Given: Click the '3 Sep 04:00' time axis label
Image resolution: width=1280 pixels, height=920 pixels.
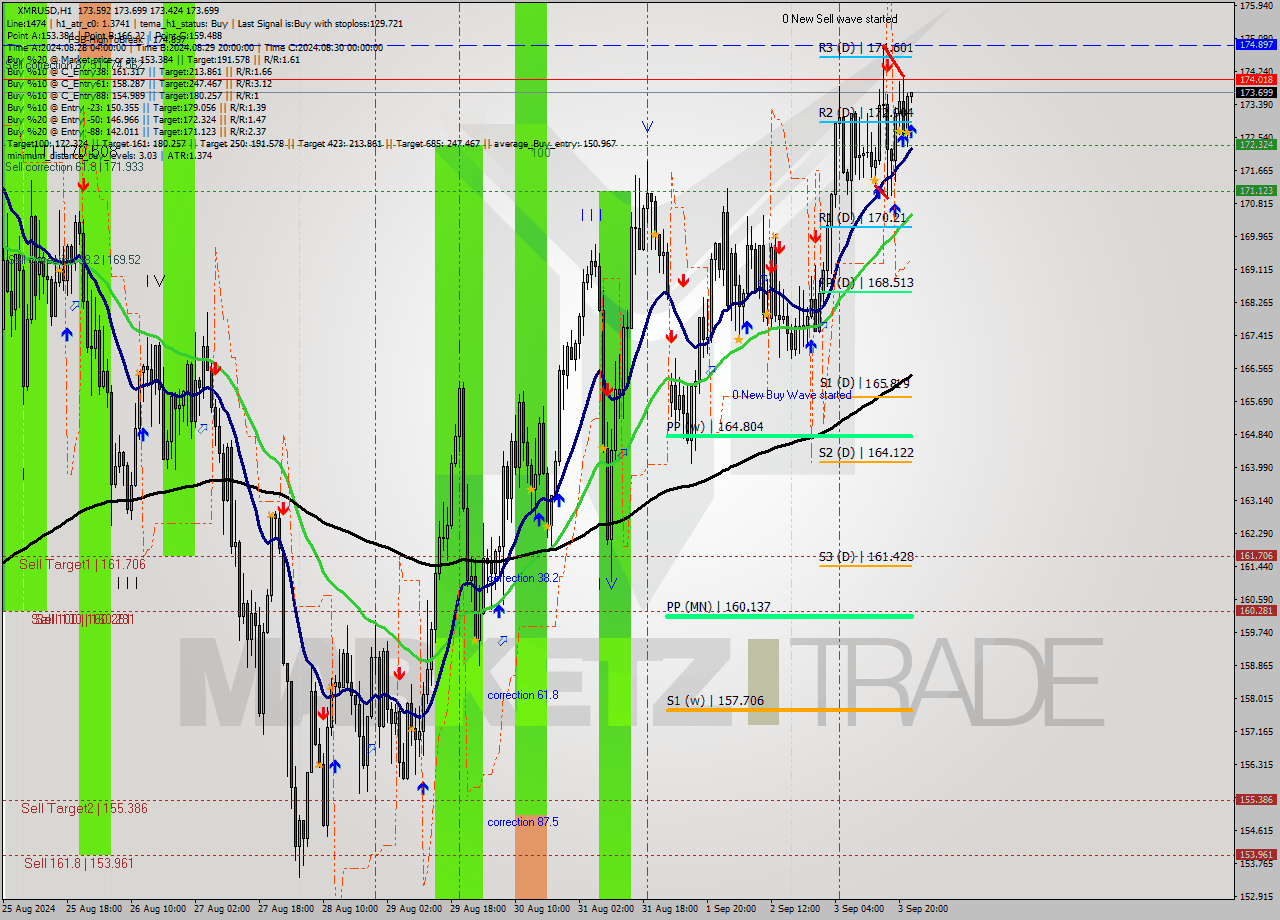Looking at the screenshot, I should click(x=859, y=909).
